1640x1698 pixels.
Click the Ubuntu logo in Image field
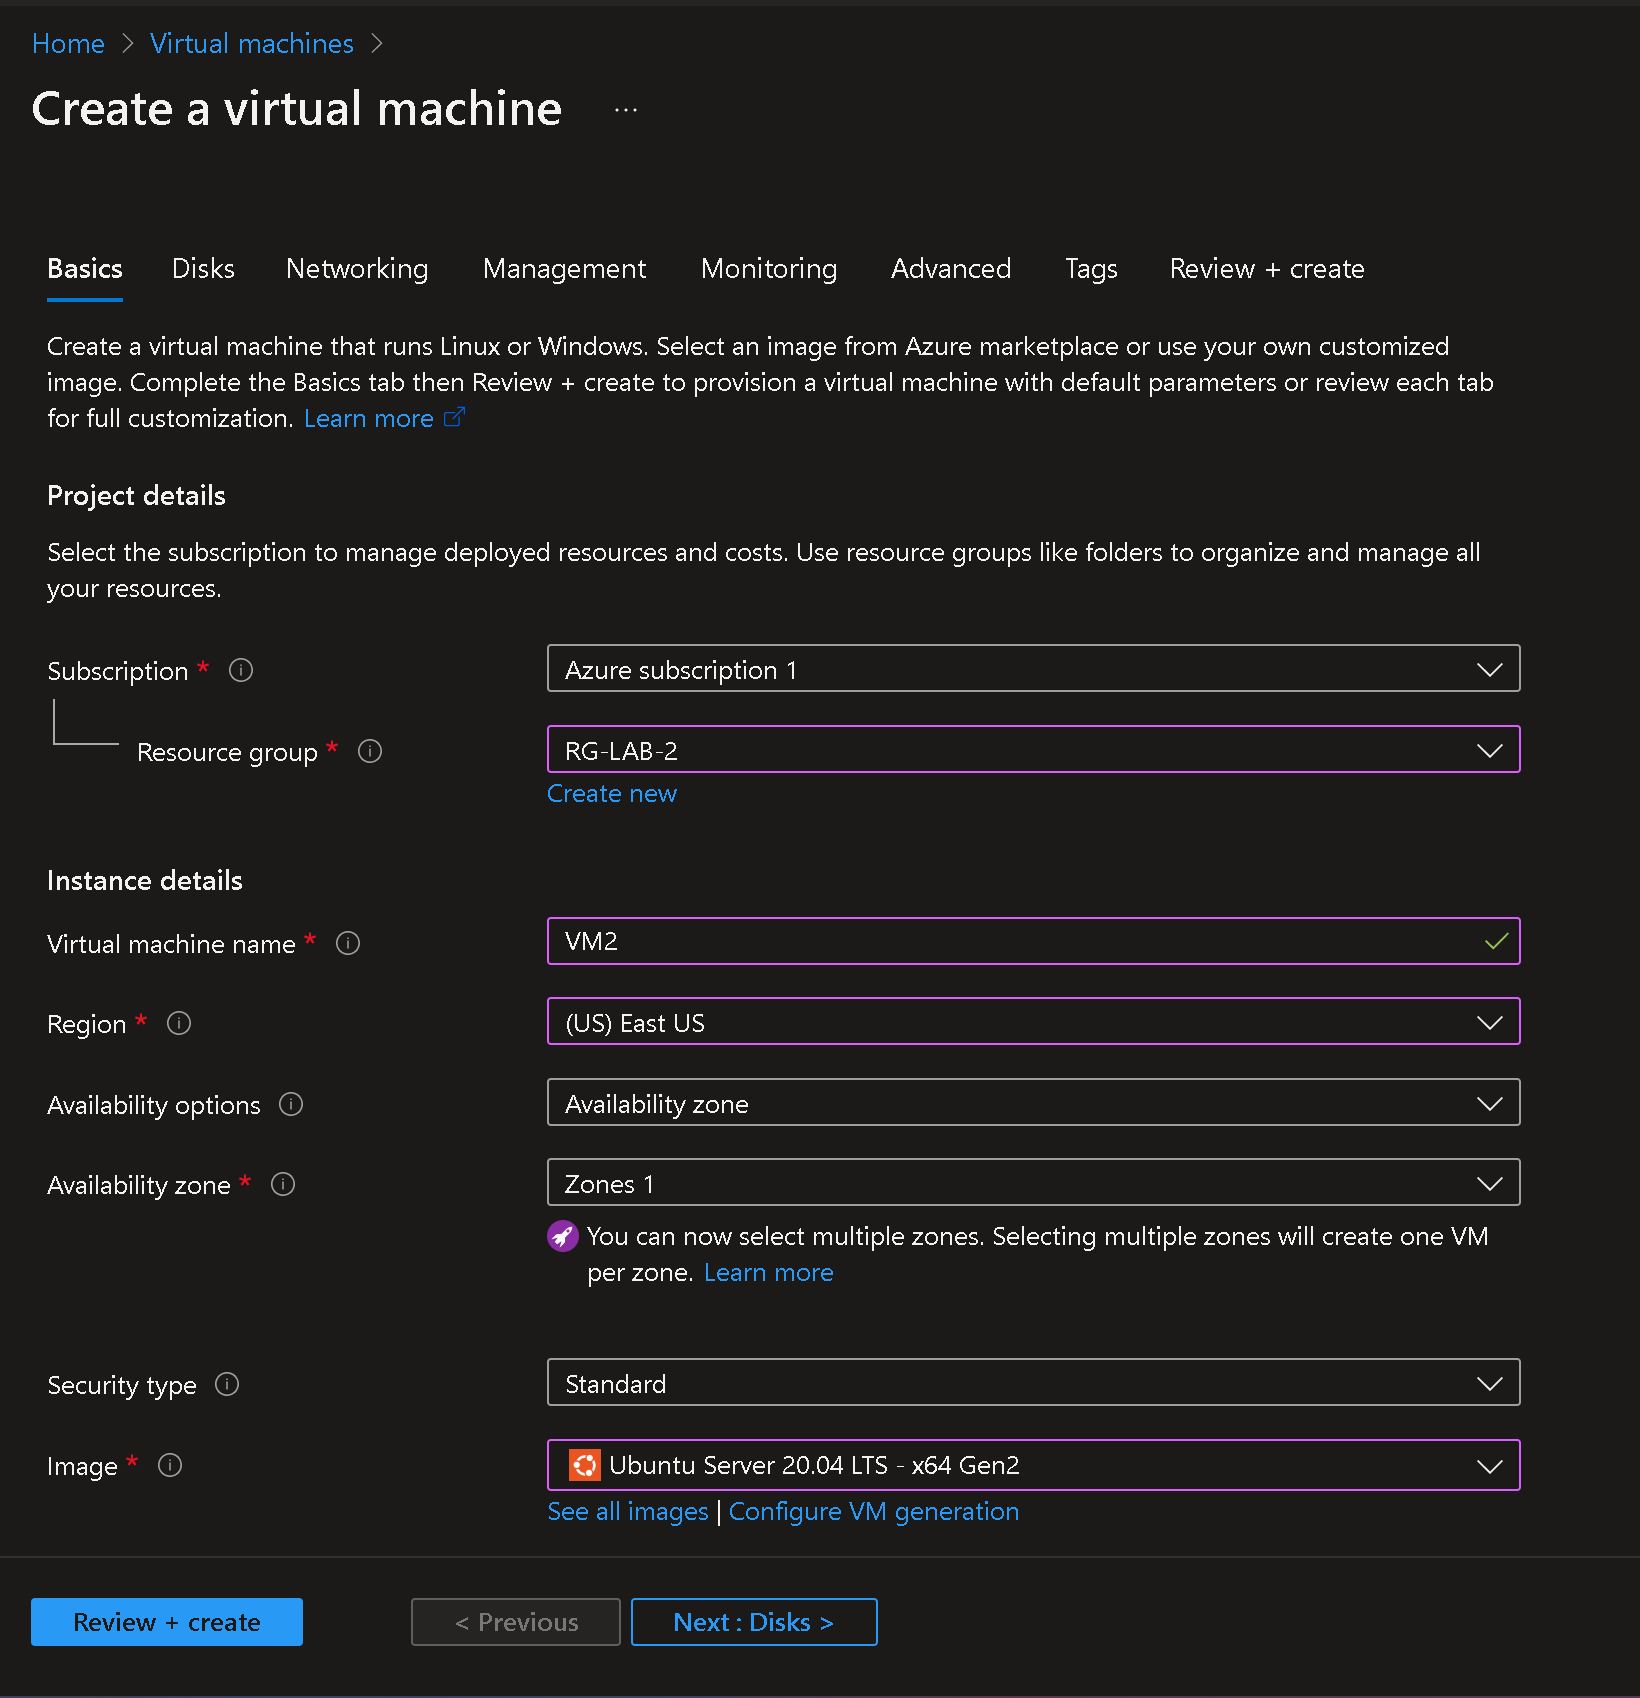click(584, 1465)
